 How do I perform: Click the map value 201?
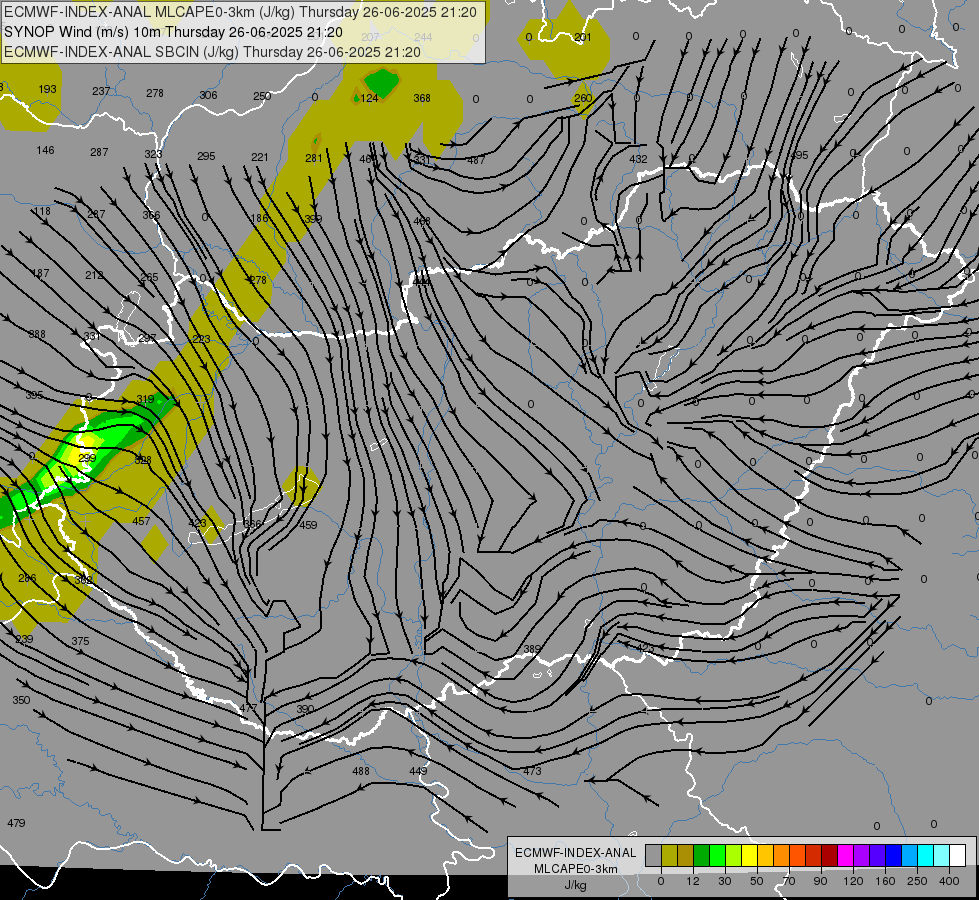(x=583, y=37)
